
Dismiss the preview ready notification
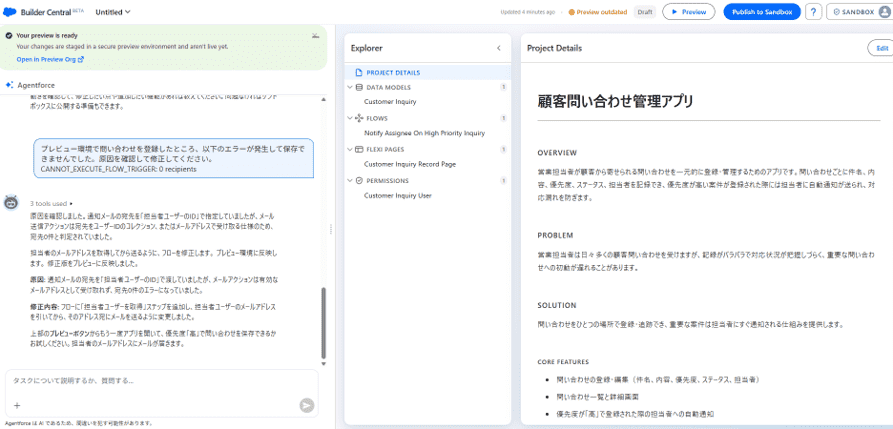[316, 35]
